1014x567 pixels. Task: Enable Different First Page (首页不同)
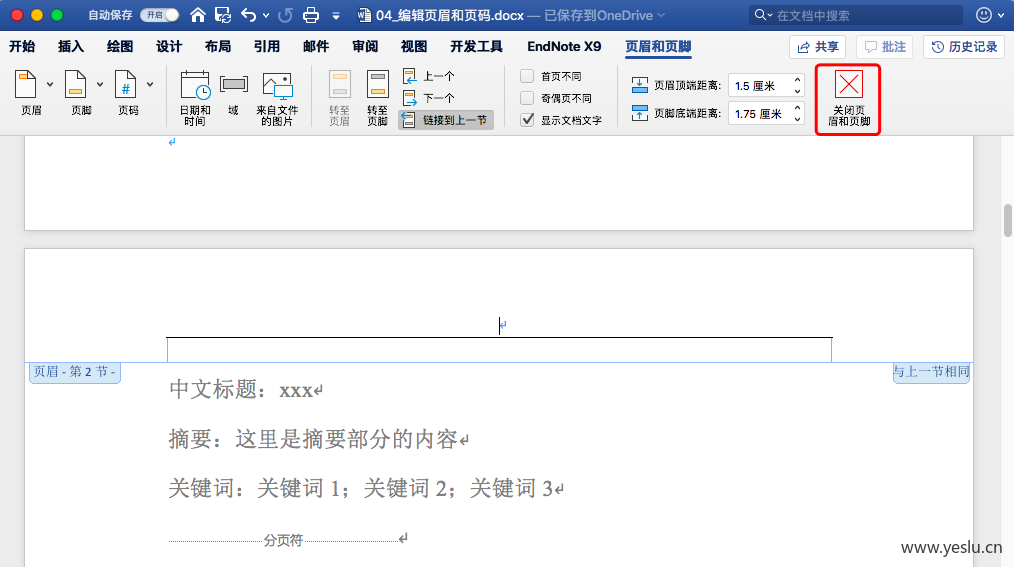coord(527,76)
